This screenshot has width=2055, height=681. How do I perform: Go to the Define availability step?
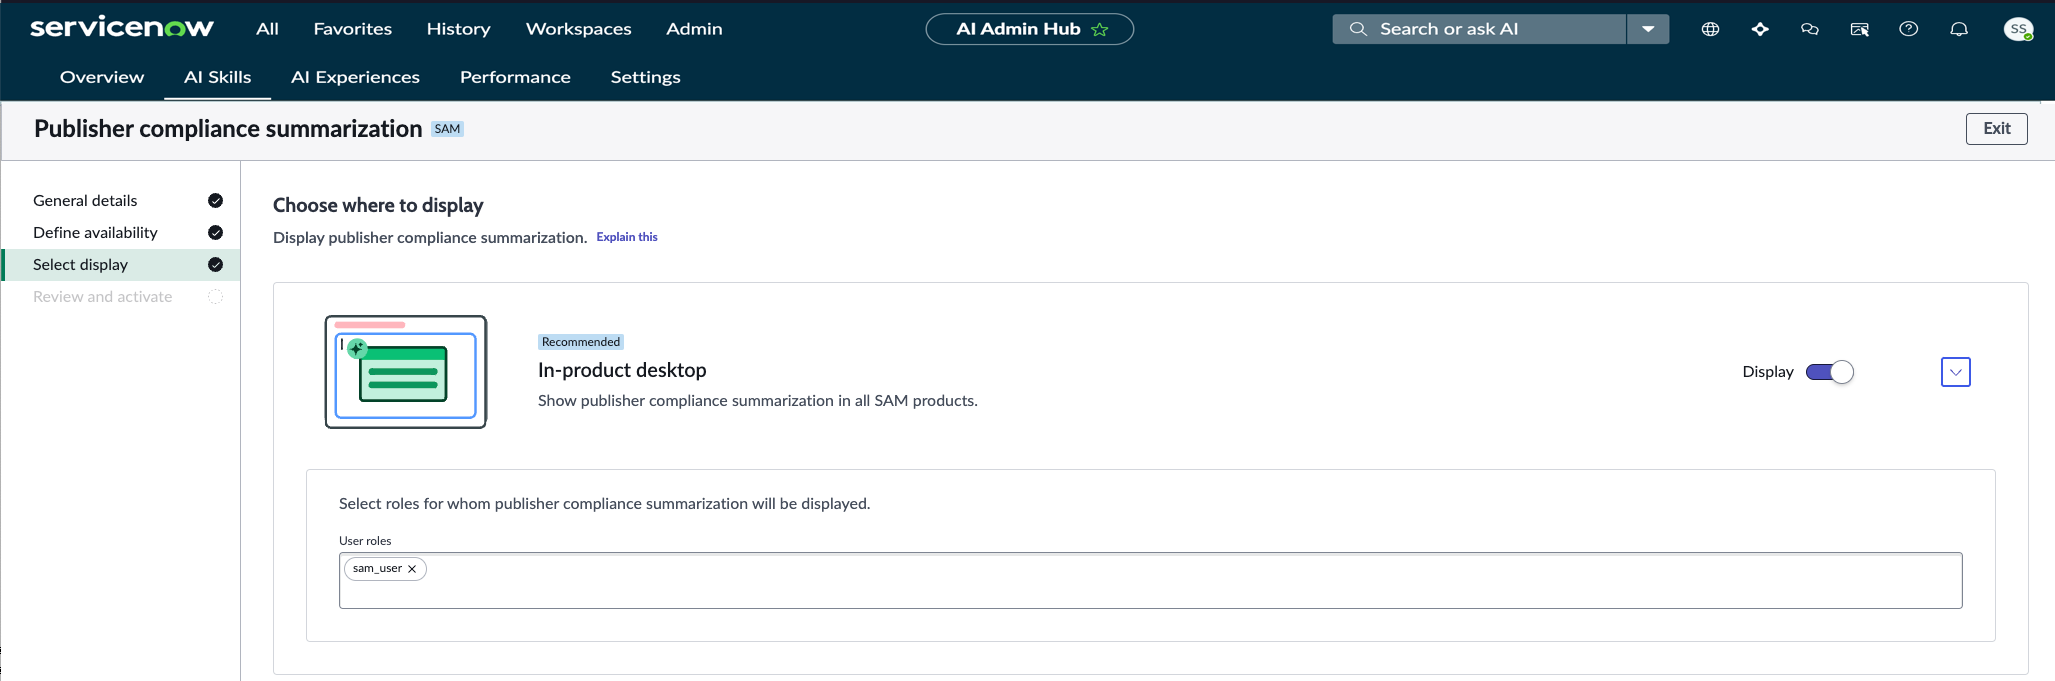point(95,232)
